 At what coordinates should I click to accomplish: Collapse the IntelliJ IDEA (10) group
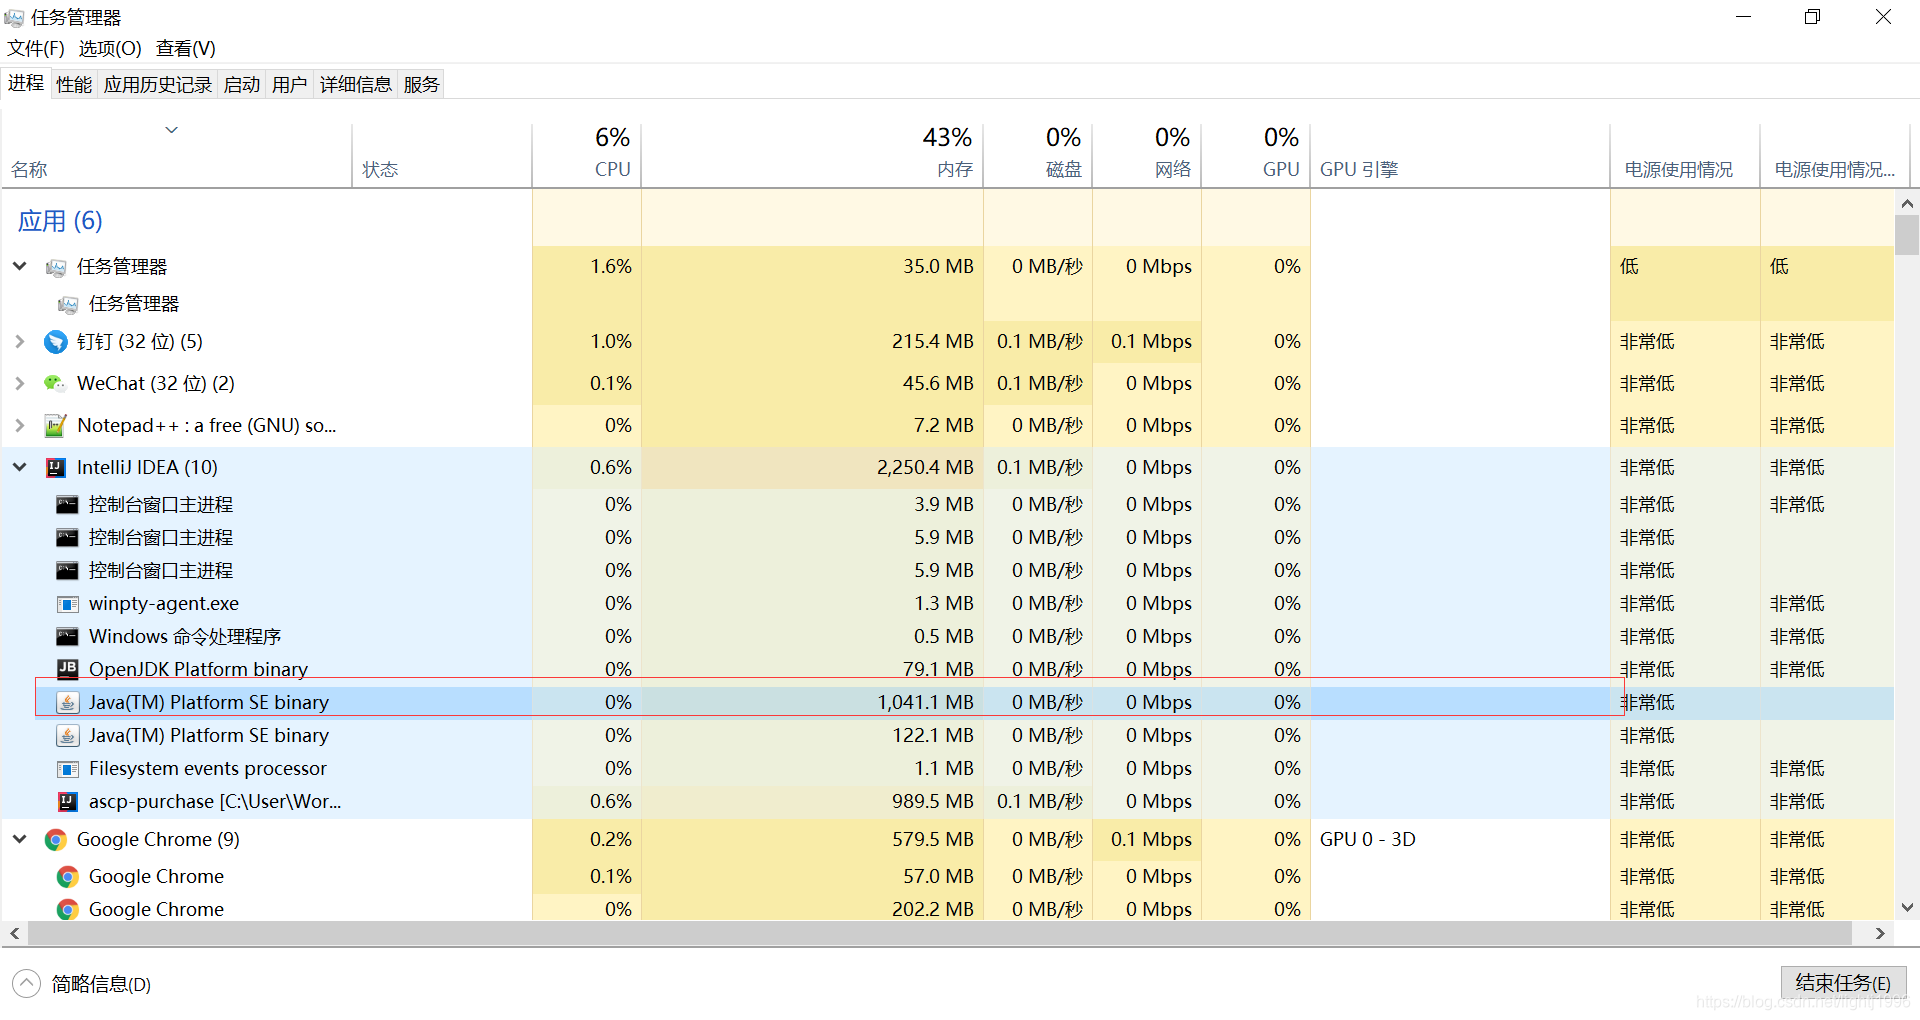19,467
